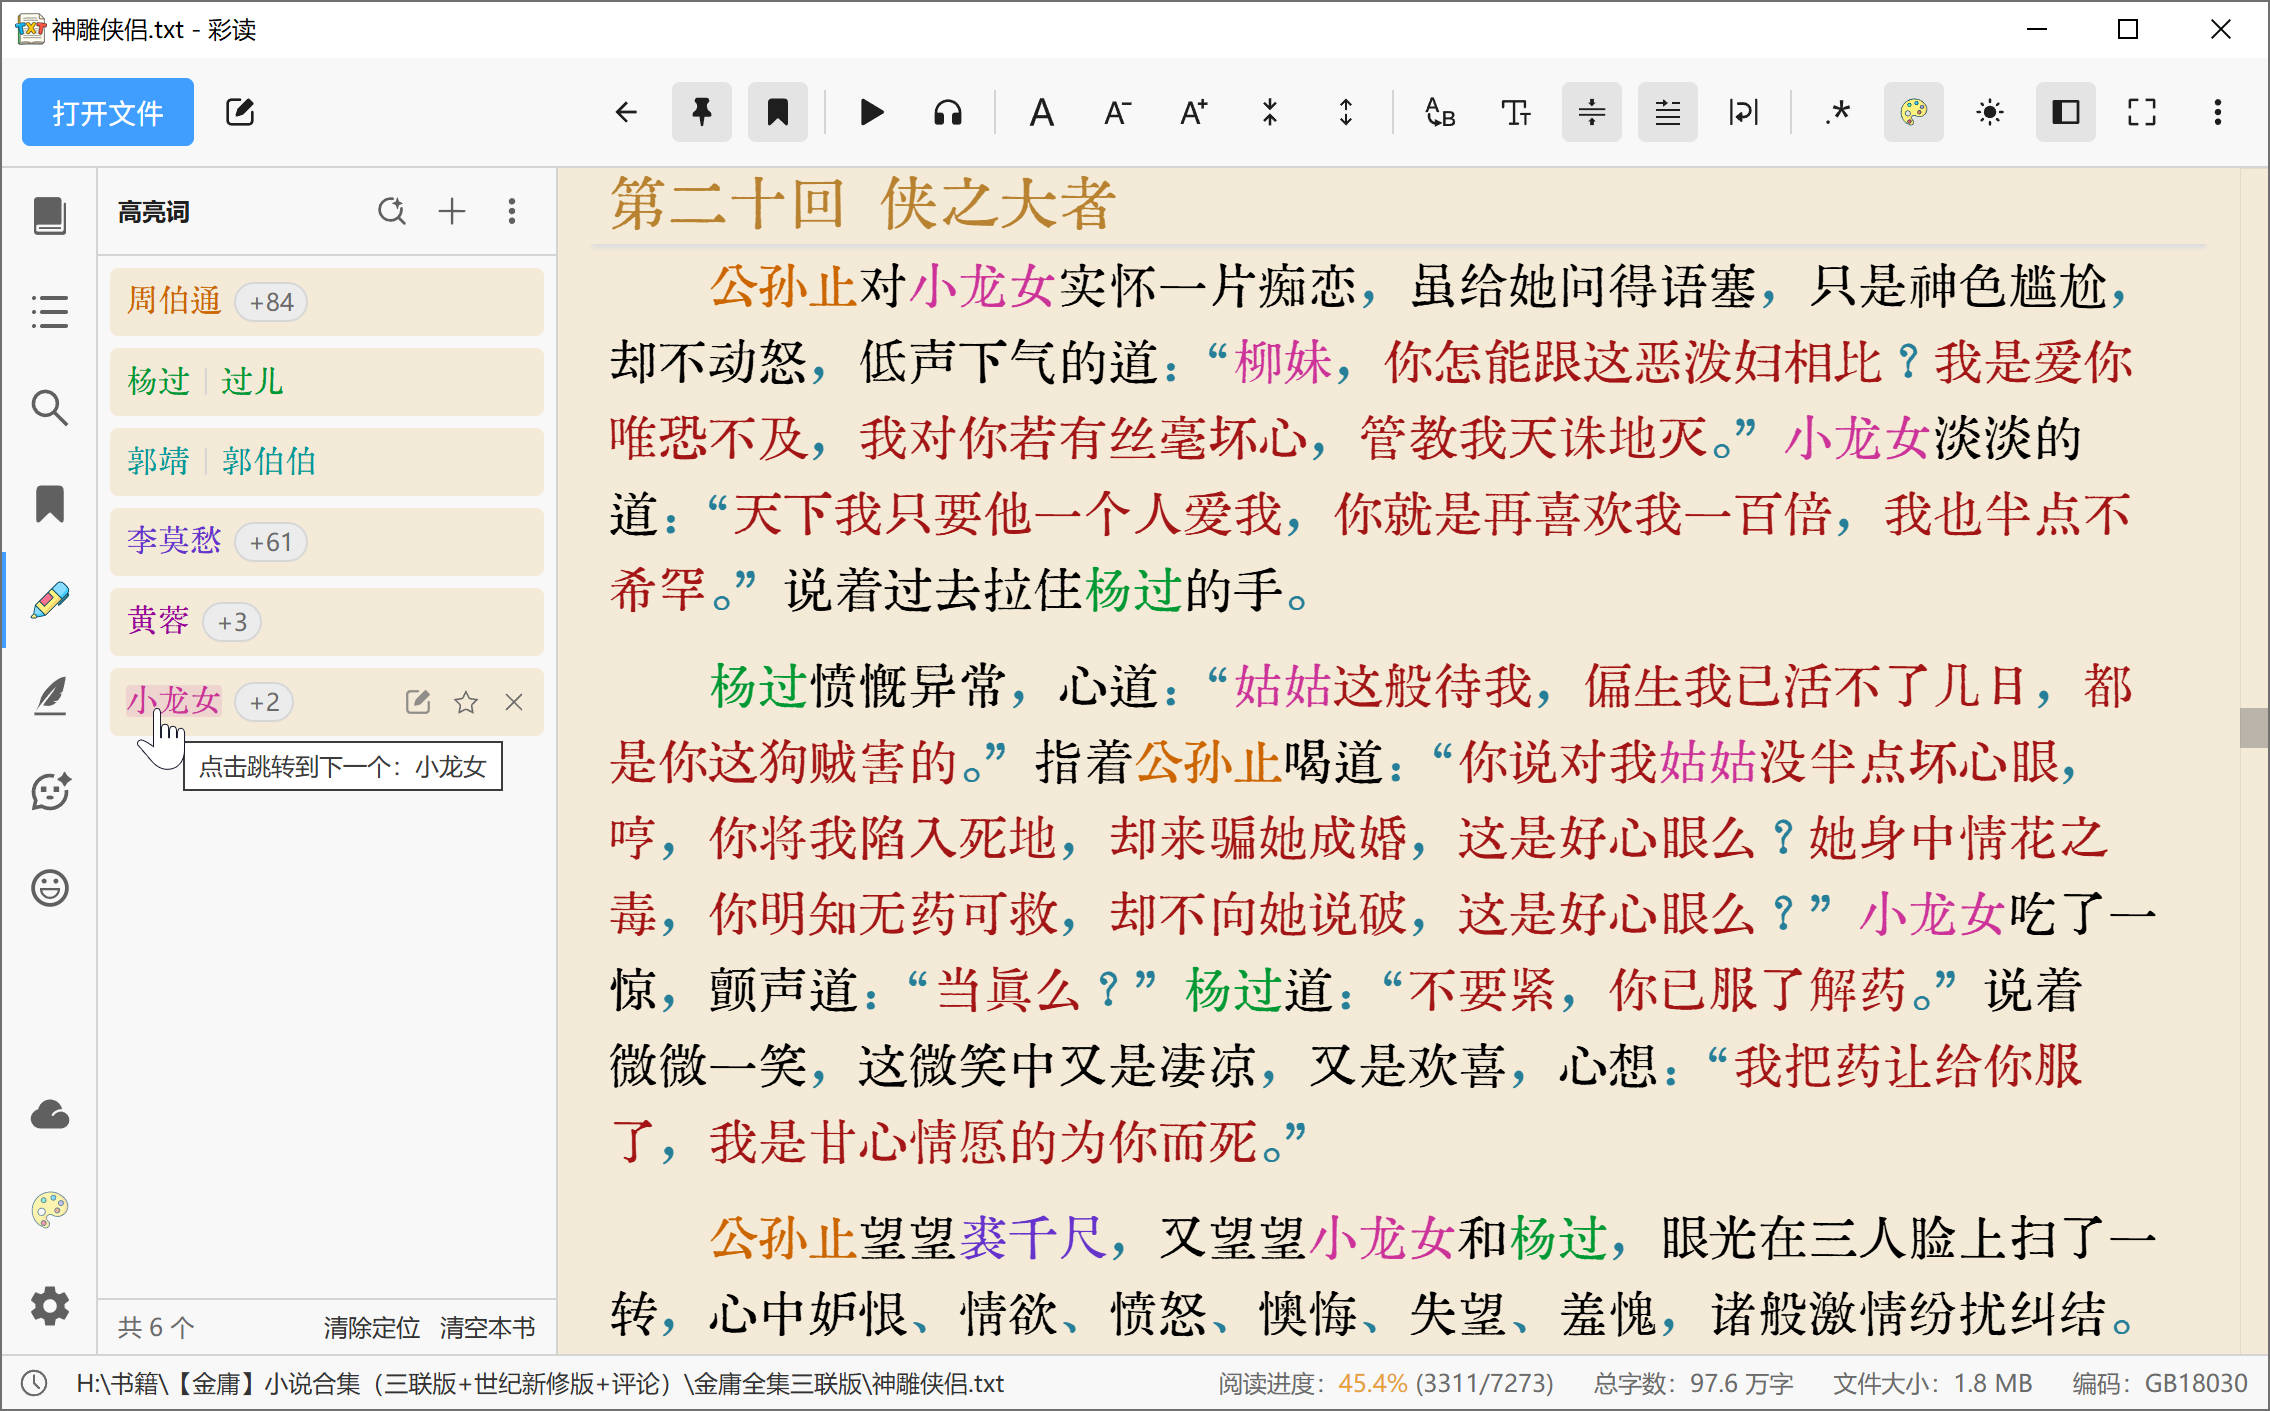Switch brightness mode with the sun icon

[1990, 112]
